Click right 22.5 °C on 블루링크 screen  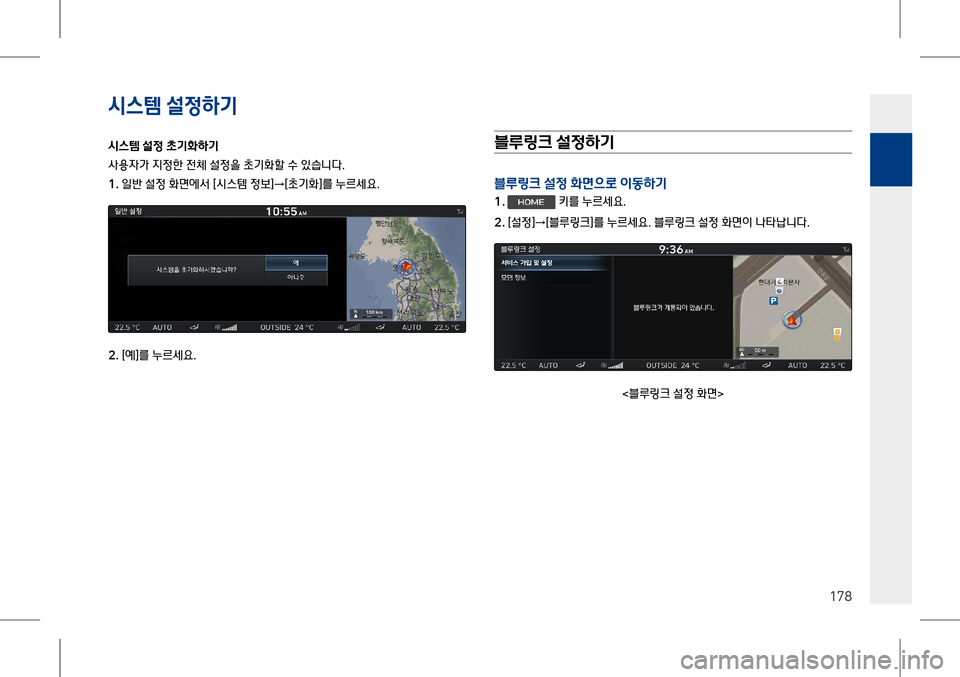pyautogui.click(x=833, y=365)
